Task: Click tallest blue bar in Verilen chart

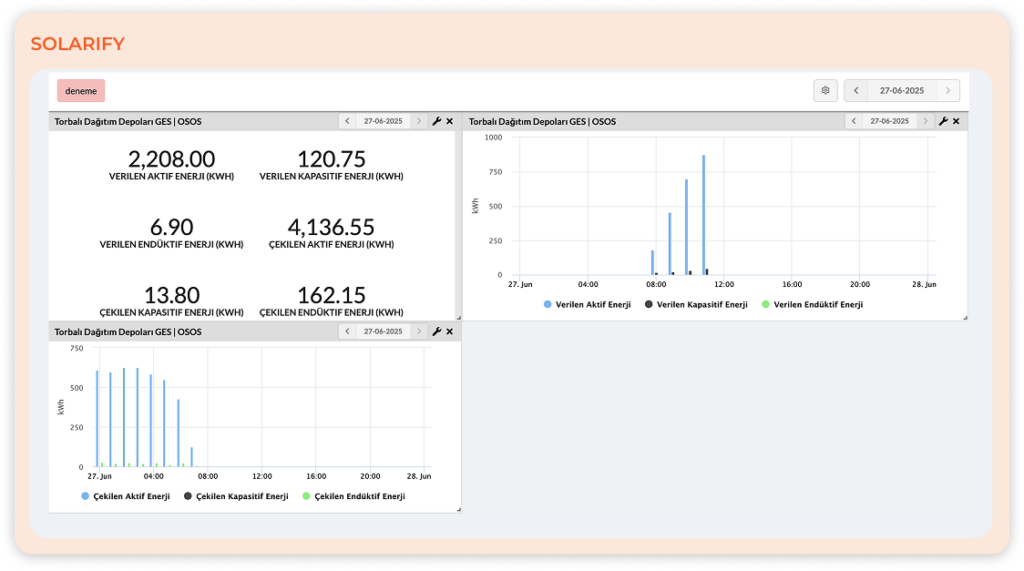Action: click(x=703, y=215)
